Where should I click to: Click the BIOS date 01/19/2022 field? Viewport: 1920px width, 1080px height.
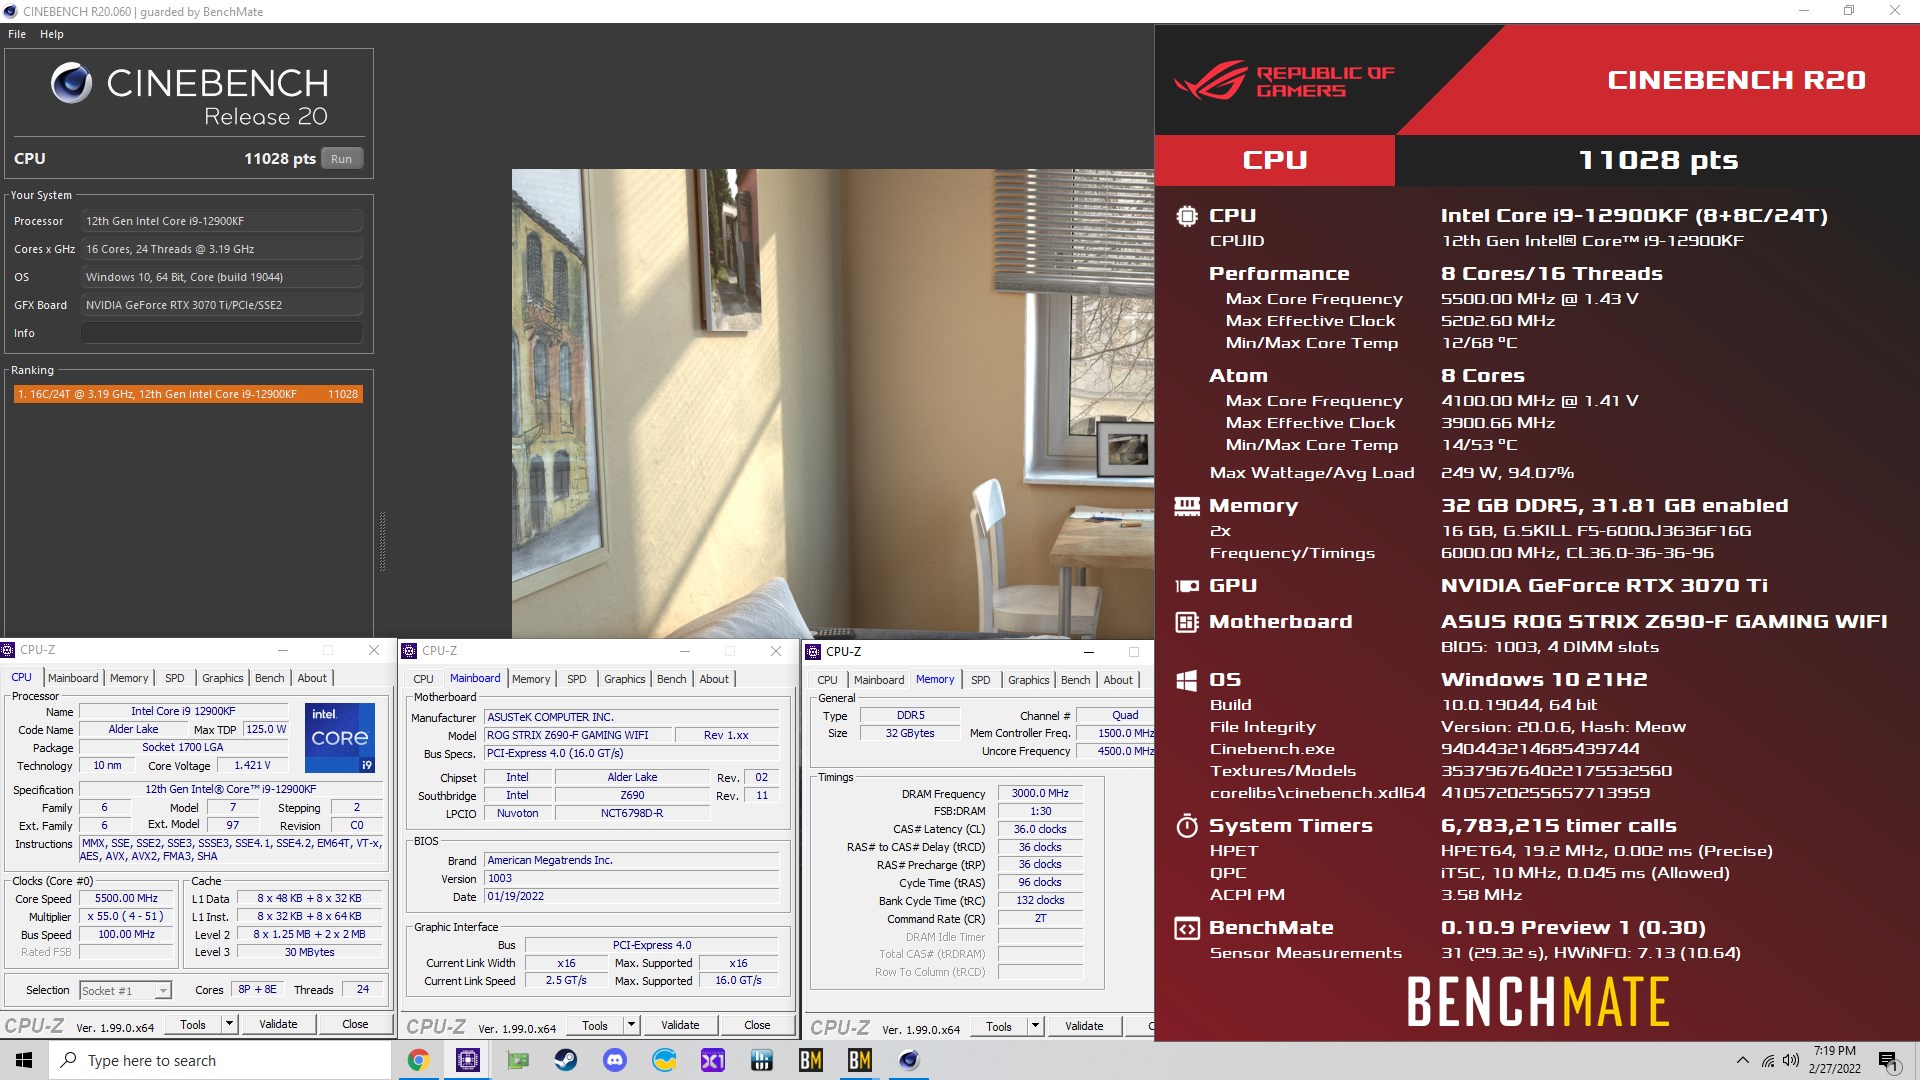[x=631, y=896]
